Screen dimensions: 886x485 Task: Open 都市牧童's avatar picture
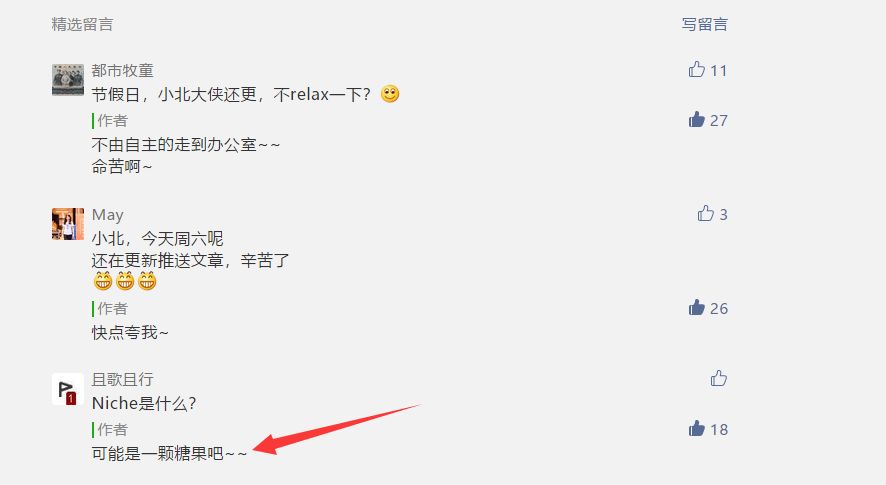point(68,80)
